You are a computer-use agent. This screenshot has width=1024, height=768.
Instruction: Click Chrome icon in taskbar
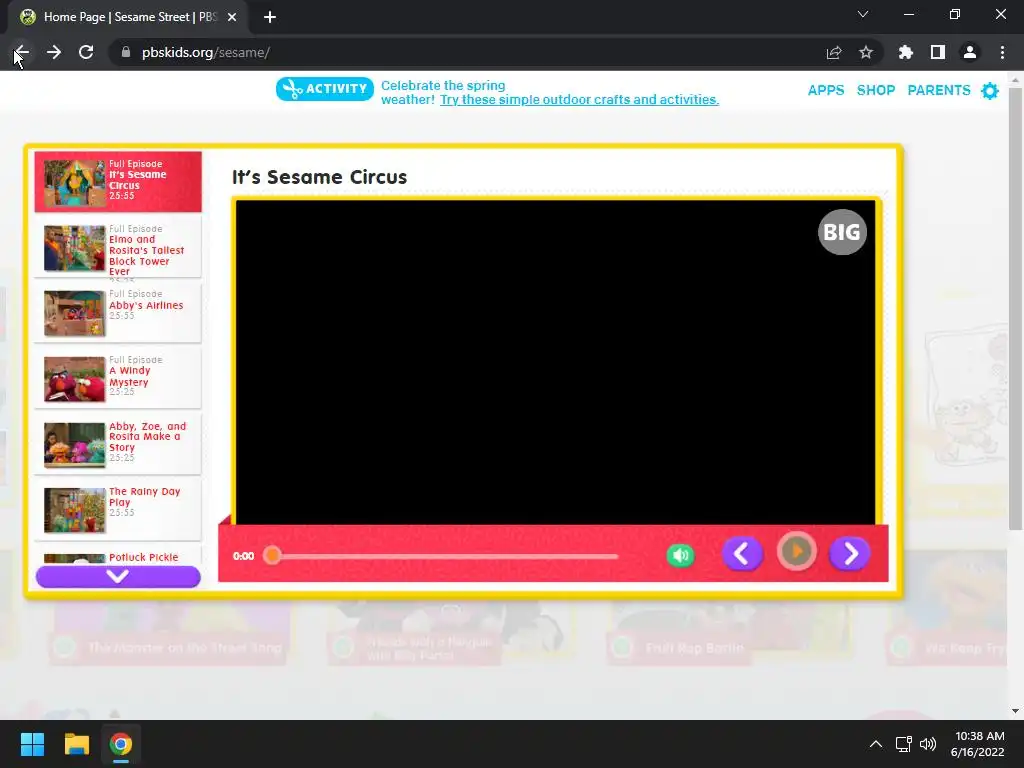121,744
